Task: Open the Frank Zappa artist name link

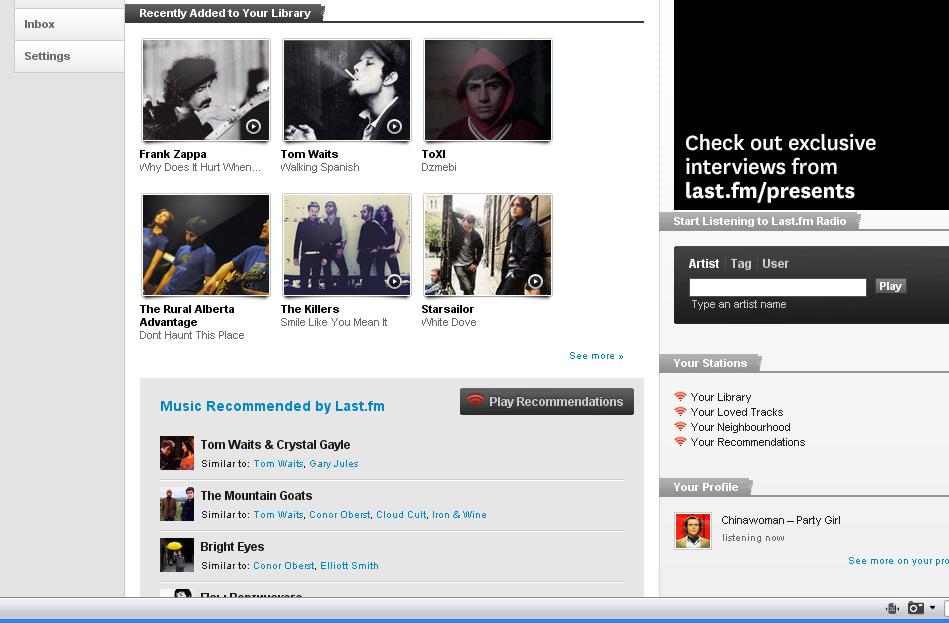Action: [173, 154]
